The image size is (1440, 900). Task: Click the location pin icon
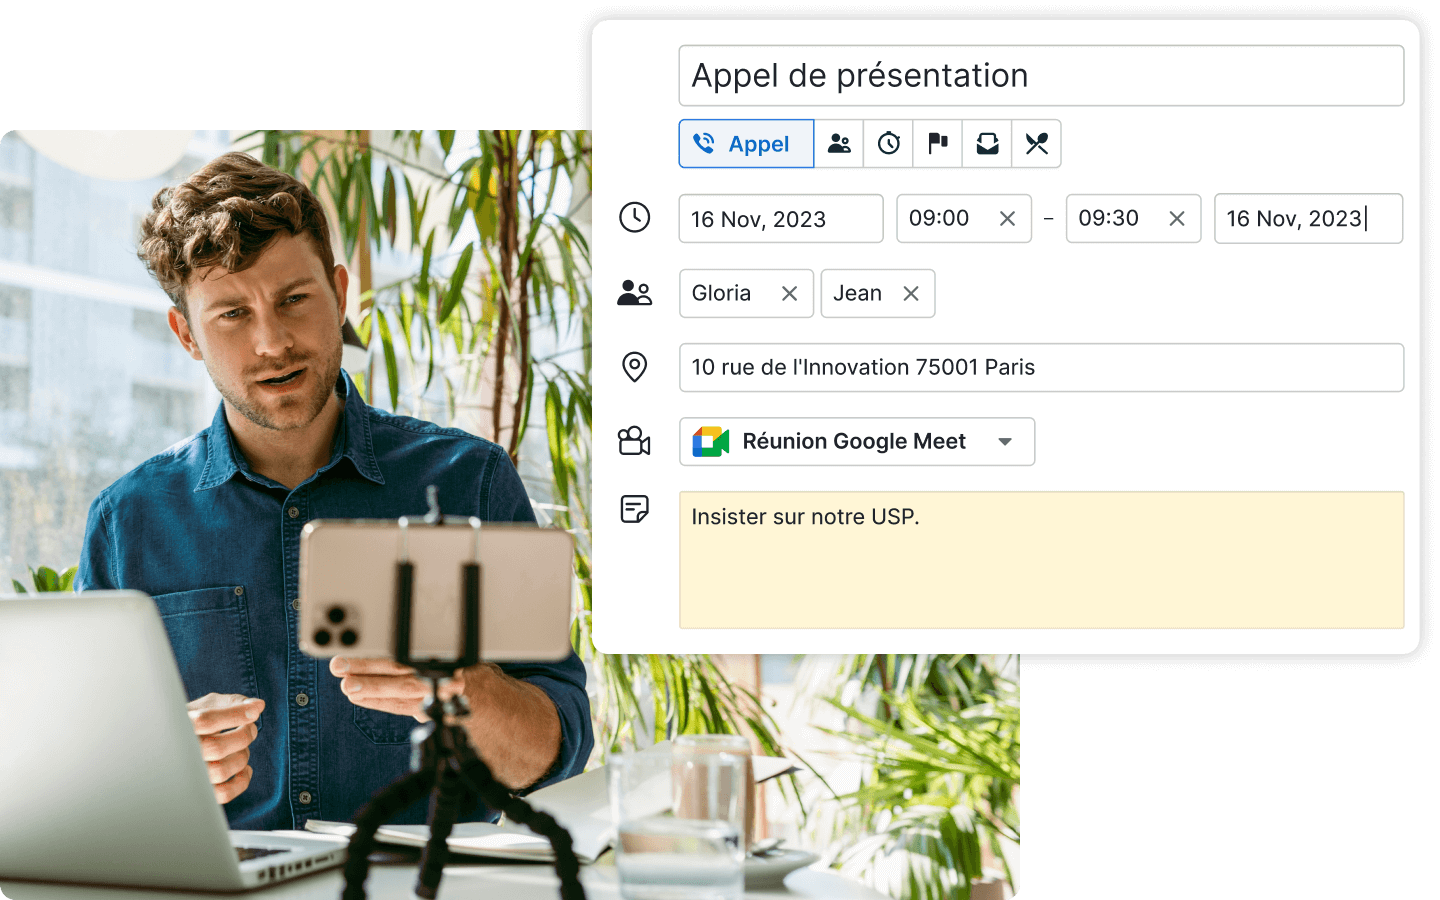coord(634,367)
